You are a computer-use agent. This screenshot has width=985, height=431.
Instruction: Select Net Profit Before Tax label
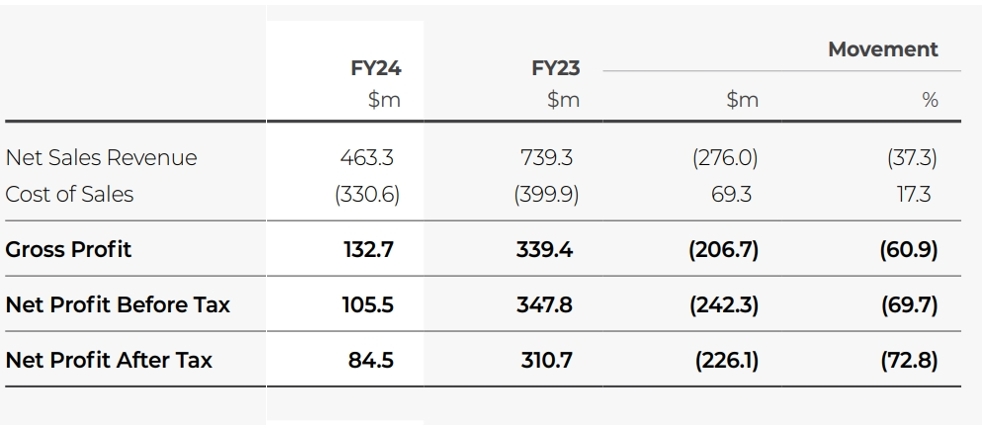[x=118, y=305]
